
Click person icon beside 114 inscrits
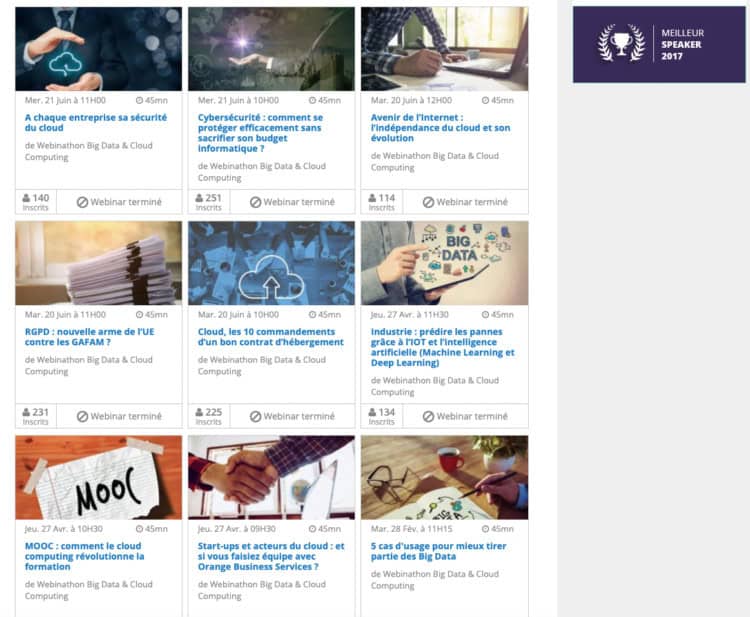[x=372, y=198]
